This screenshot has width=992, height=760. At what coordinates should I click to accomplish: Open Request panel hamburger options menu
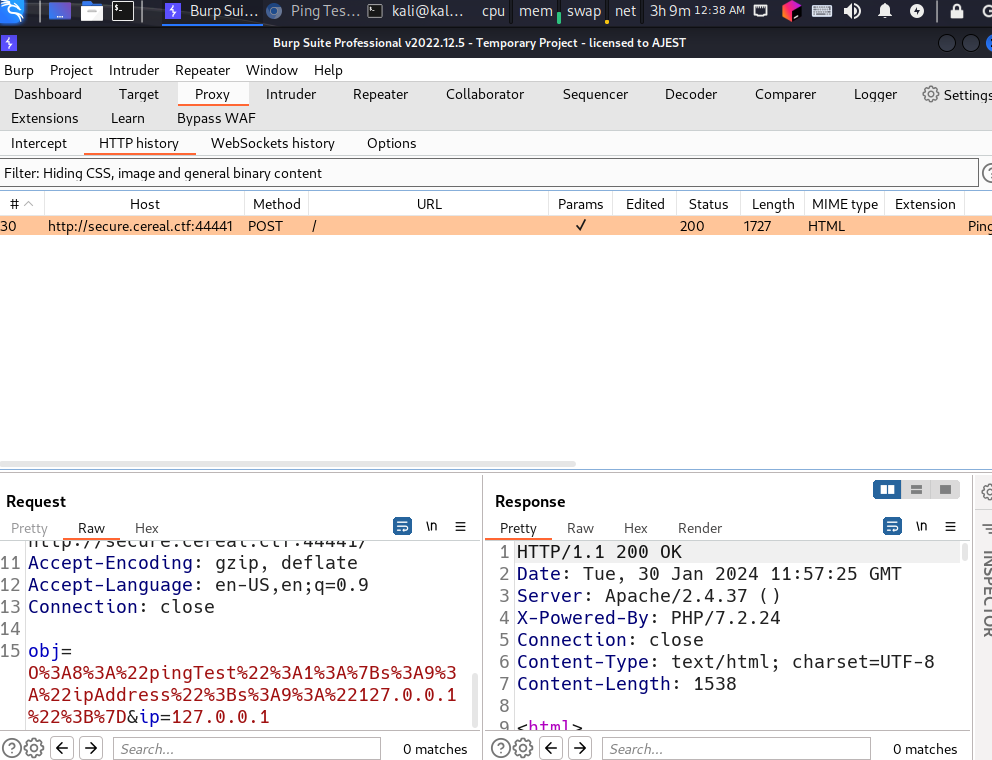pos(460,526)
